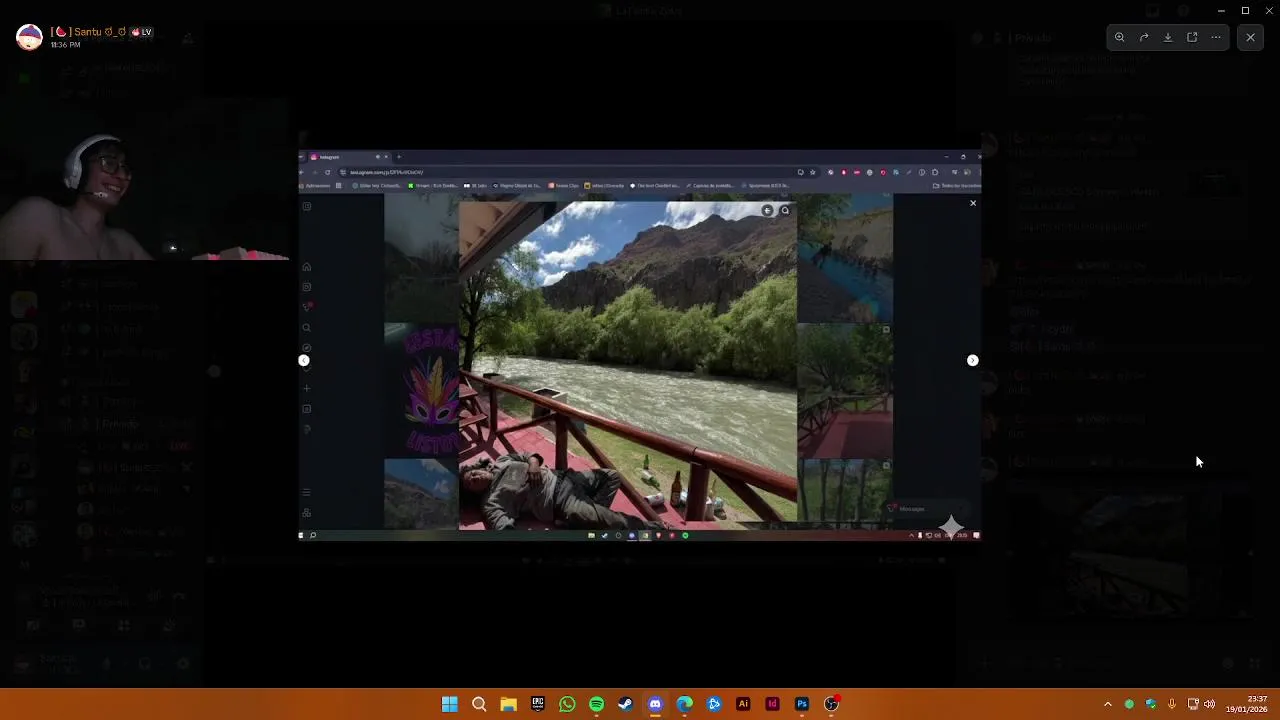Open Steam from taskbar
This screenshot has width=1280, height=720.
(x=625, y=704)
